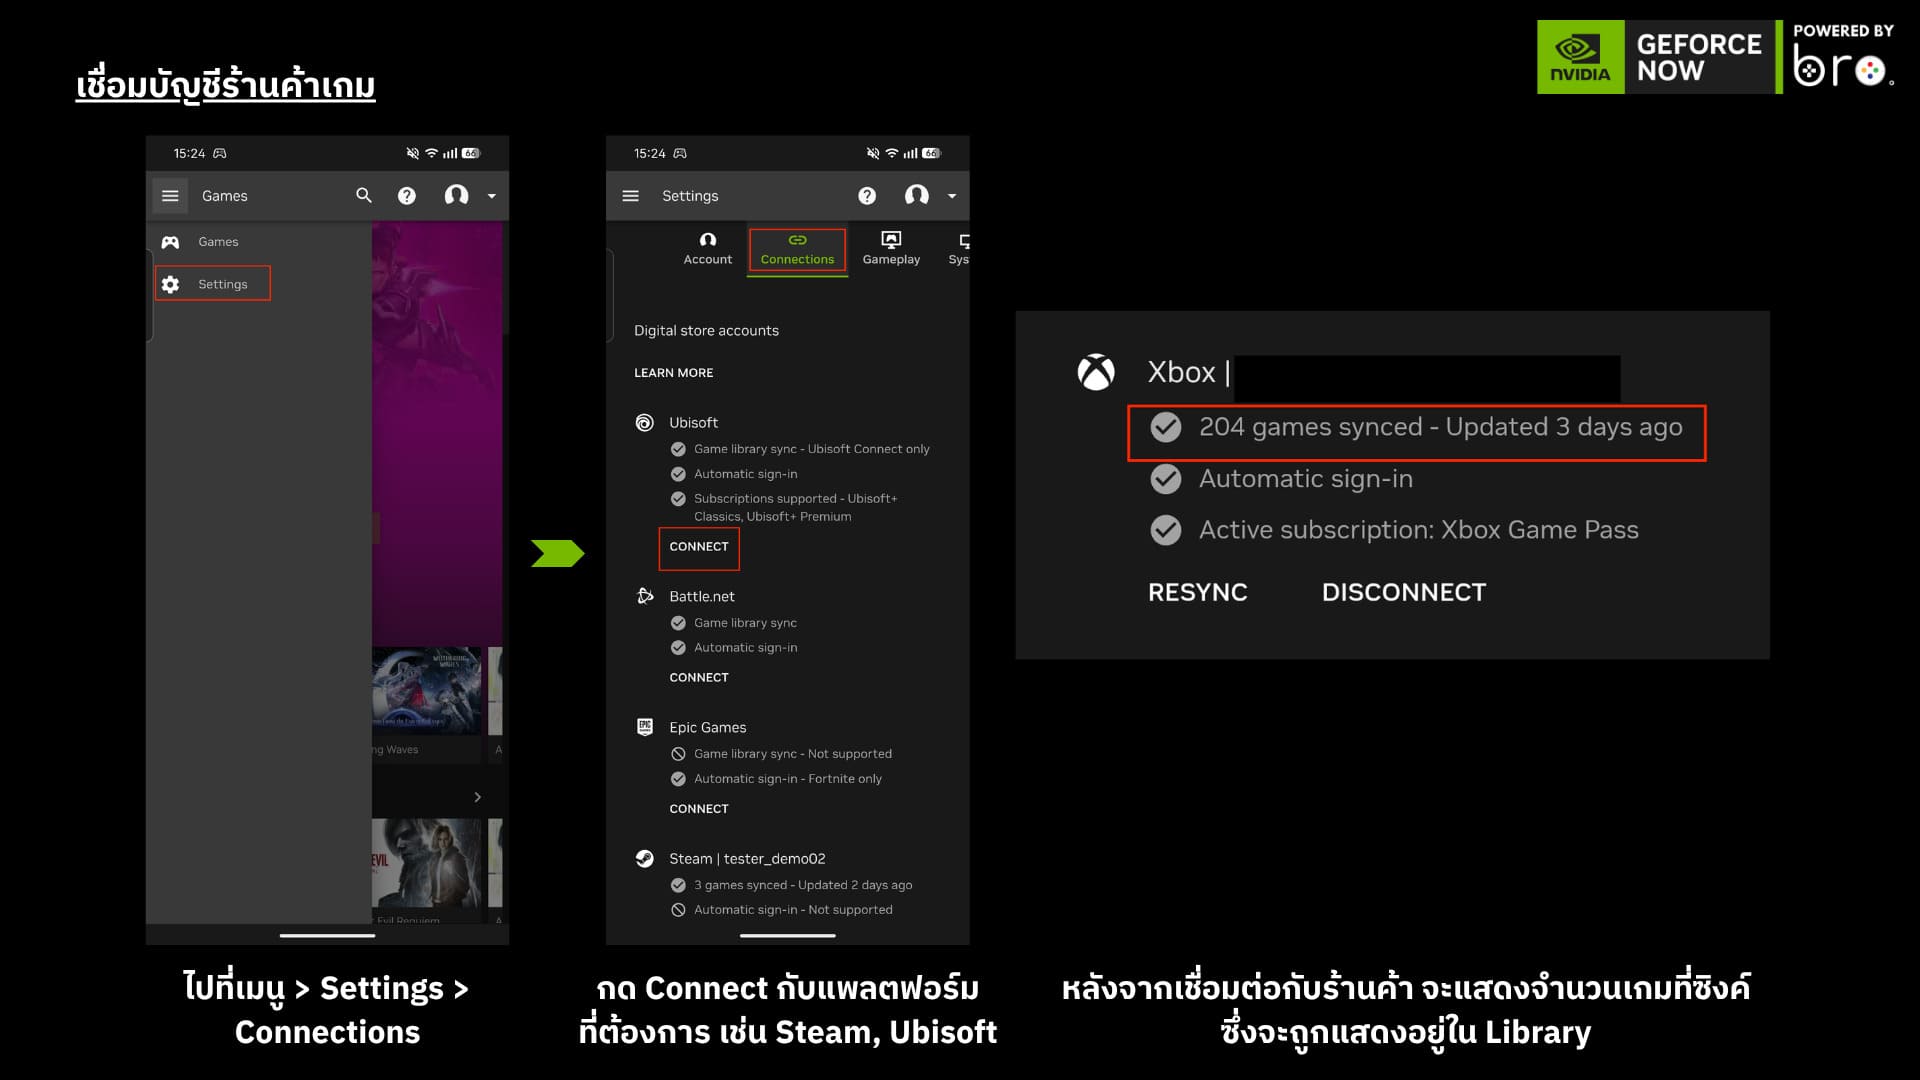1920x1080 pixels.
Task: Expand account dropdown arrow in Settings header
Action: tap(952, 196)
